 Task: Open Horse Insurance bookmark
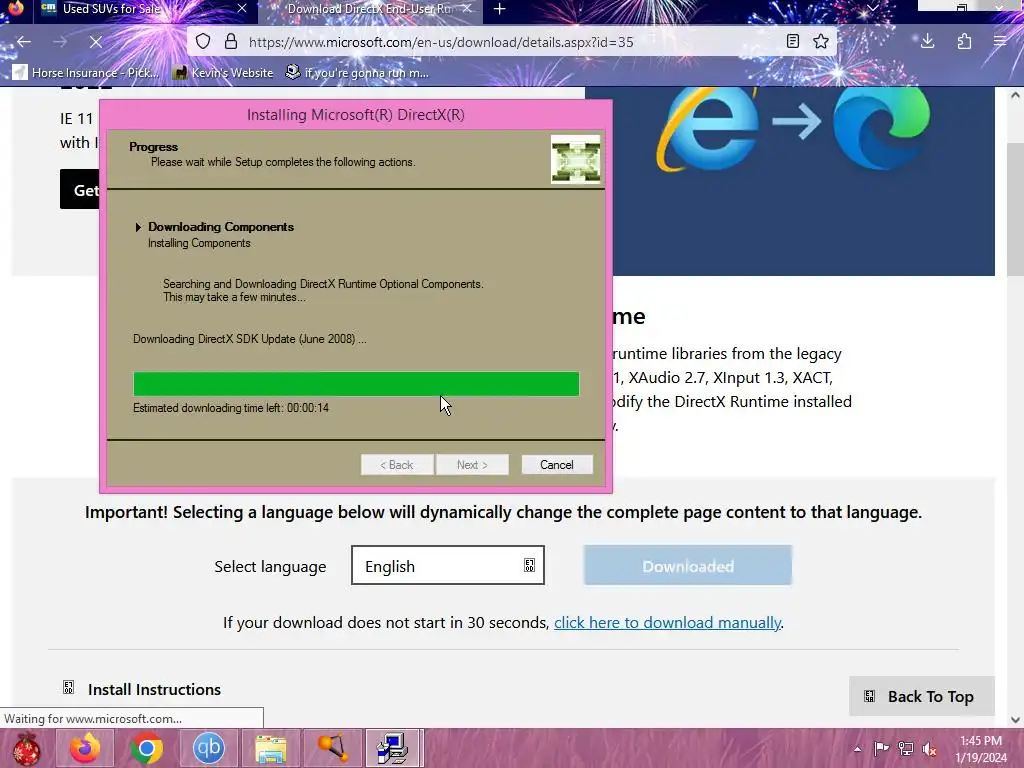(x=86, y=72)
